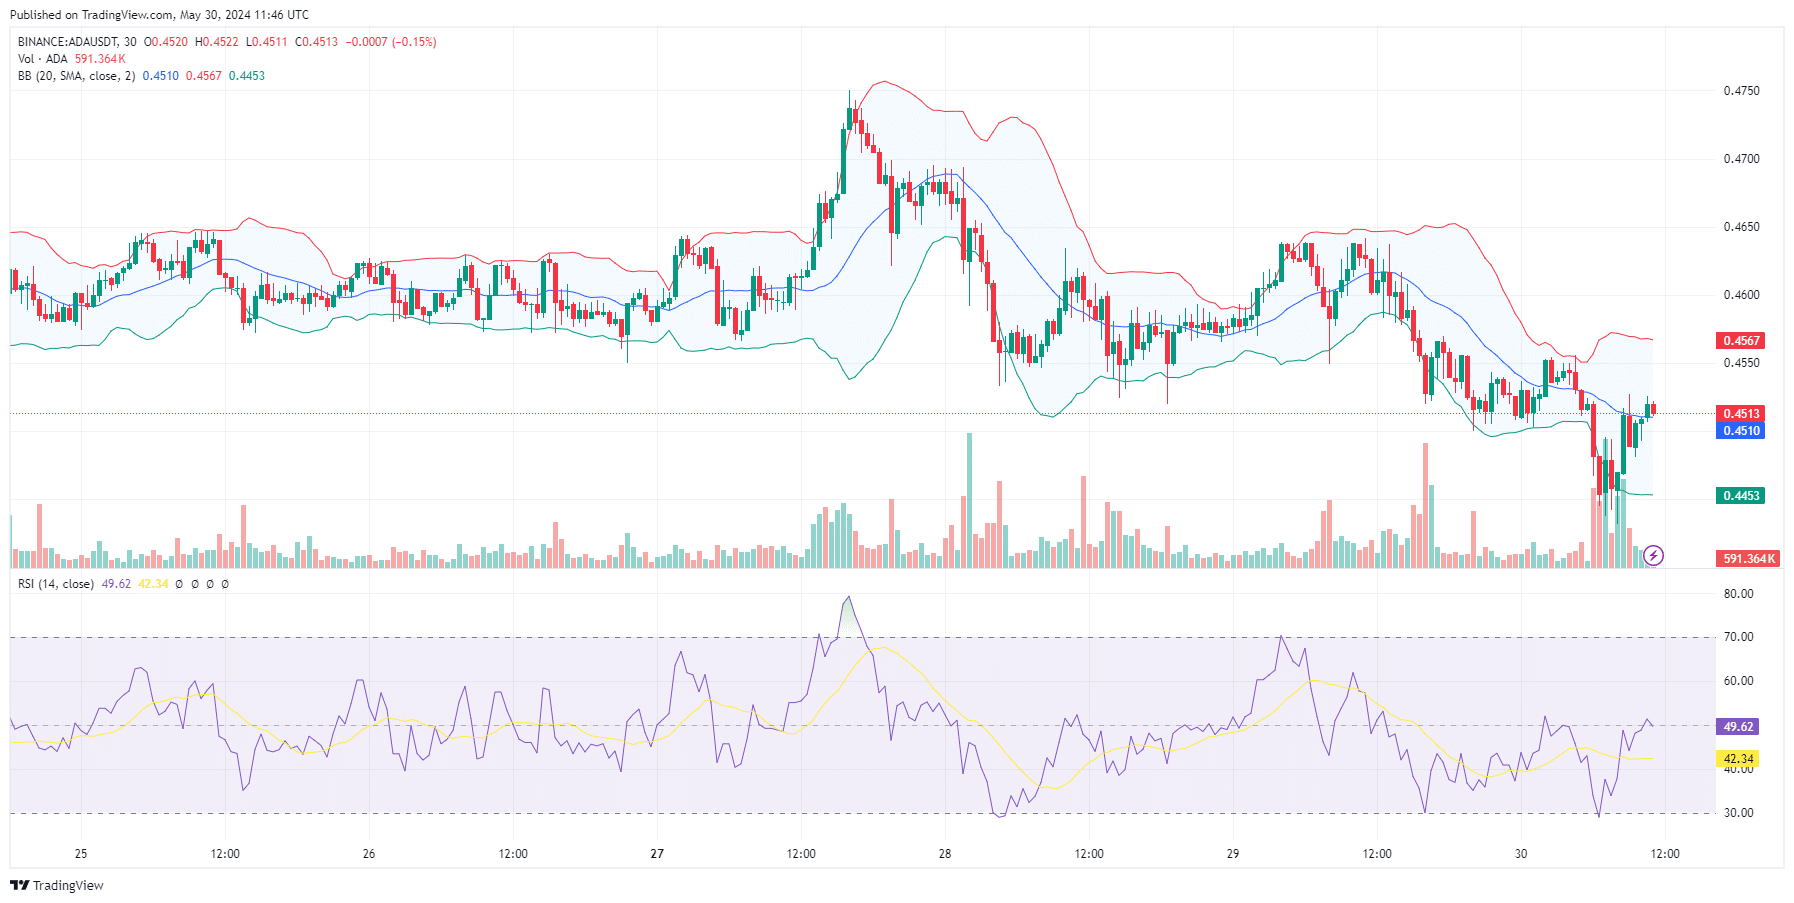Click the Vol · ADA indicator label
The width and height of the screenshot is (1794, 903).
click(43, 59)
